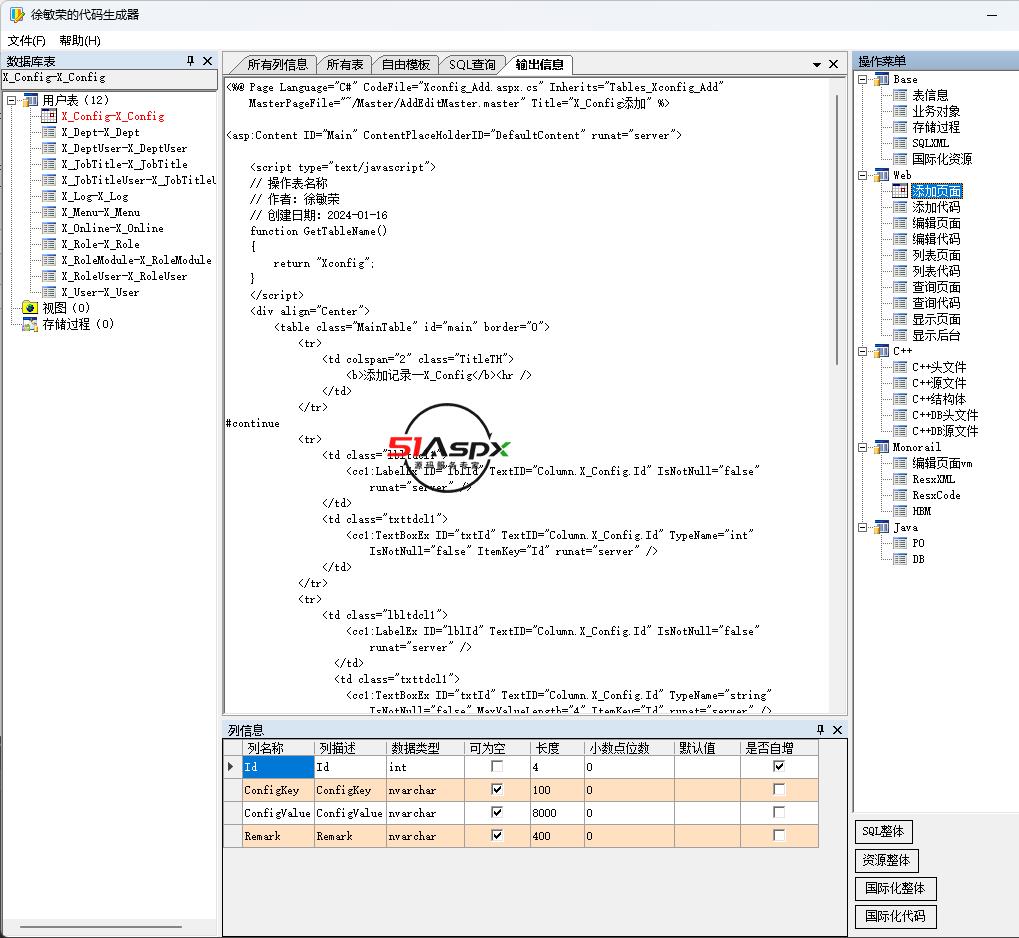Click the 数据类型 column header
1019x938 pixels.
(x=425, y=748)
